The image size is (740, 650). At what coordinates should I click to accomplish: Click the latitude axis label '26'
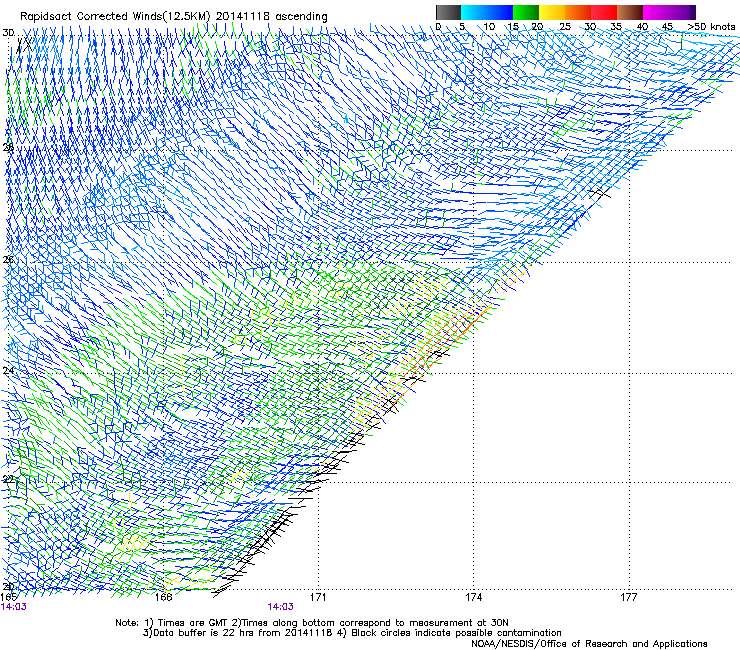pyautogui.click(x=8, y=260)
